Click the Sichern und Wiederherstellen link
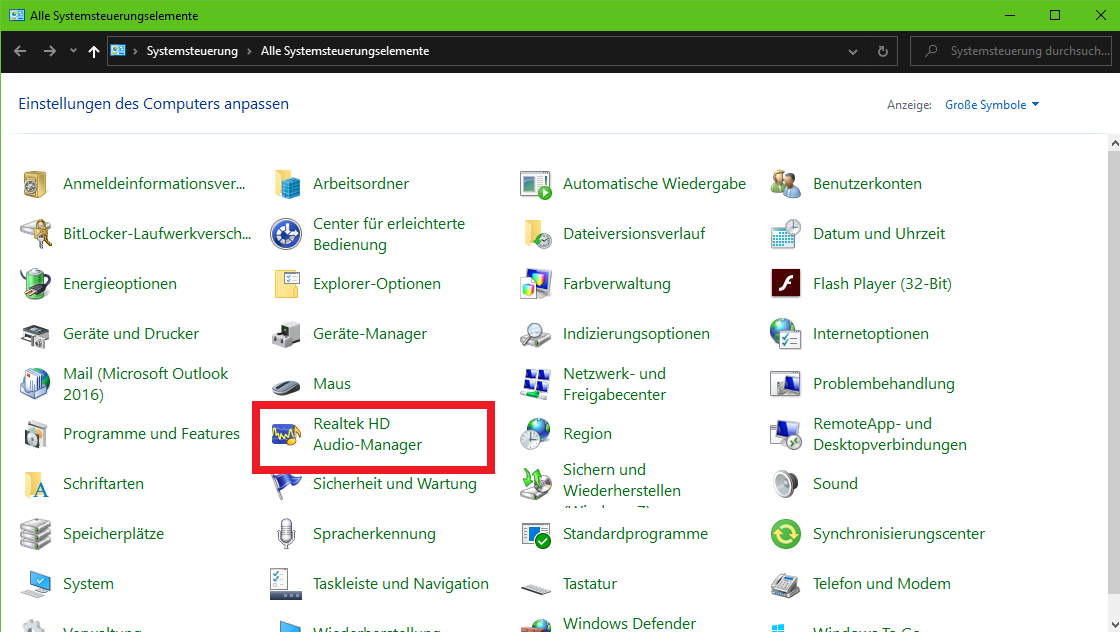This screenshot has width=1120, height=632. [x=621, y=480]
